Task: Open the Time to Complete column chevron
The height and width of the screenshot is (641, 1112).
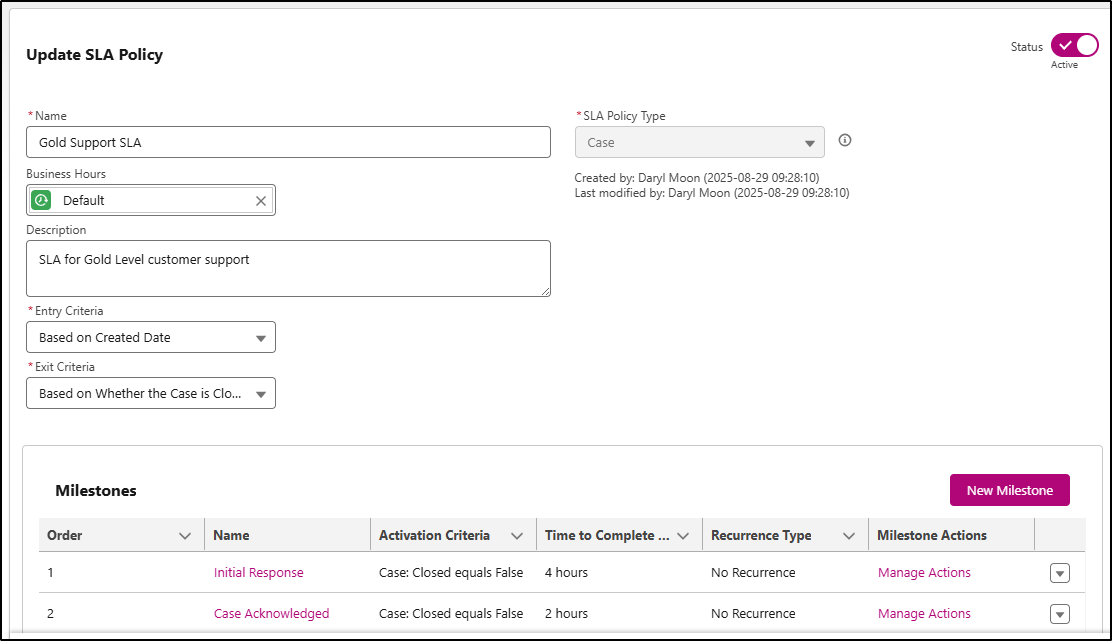Action: [683, 536]
